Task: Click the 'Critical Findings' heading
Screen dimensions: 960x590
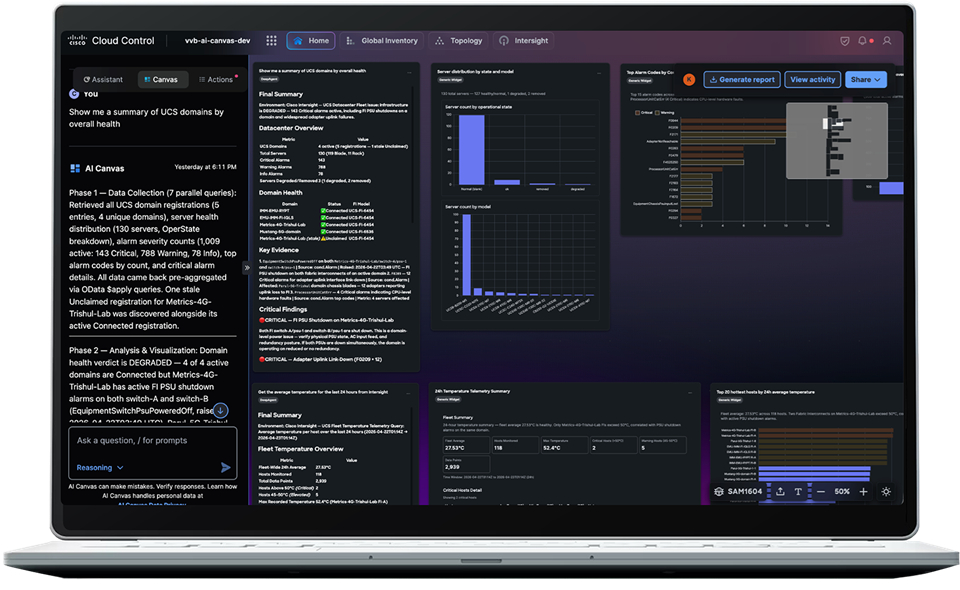Action: pos(283,309)
